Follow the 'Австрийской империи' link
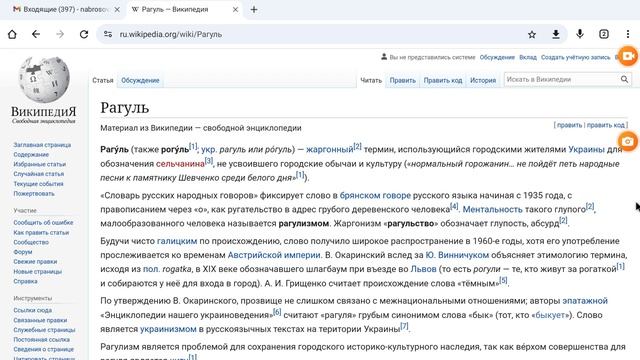Viewport: 640px width, 360px height. coord(273,255)
